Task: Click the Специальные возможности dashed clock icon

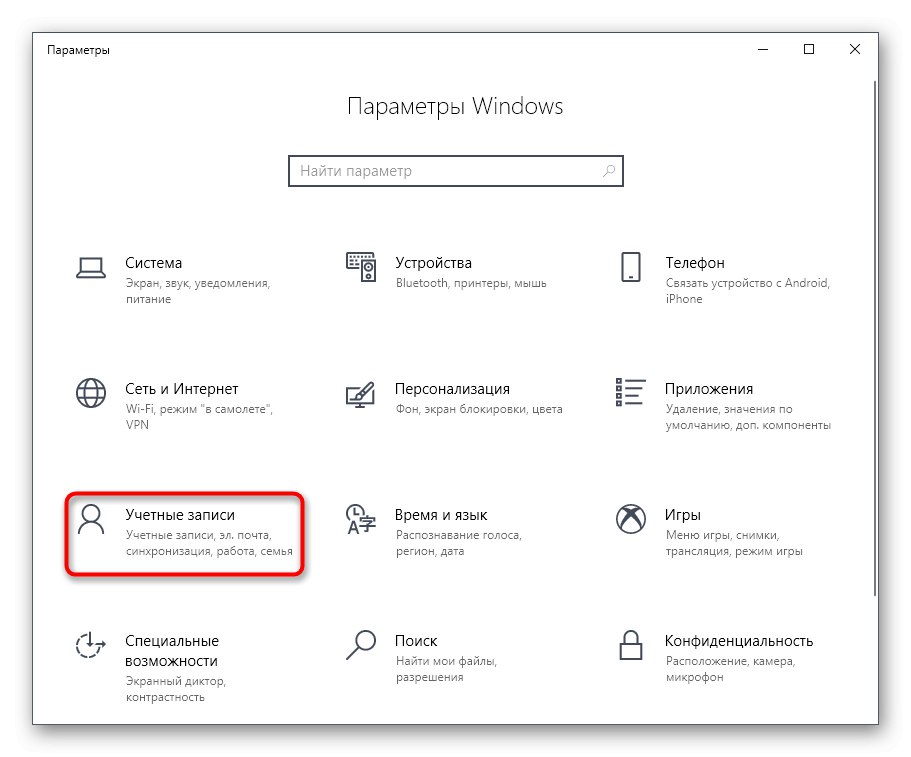Action: point(91,645)
